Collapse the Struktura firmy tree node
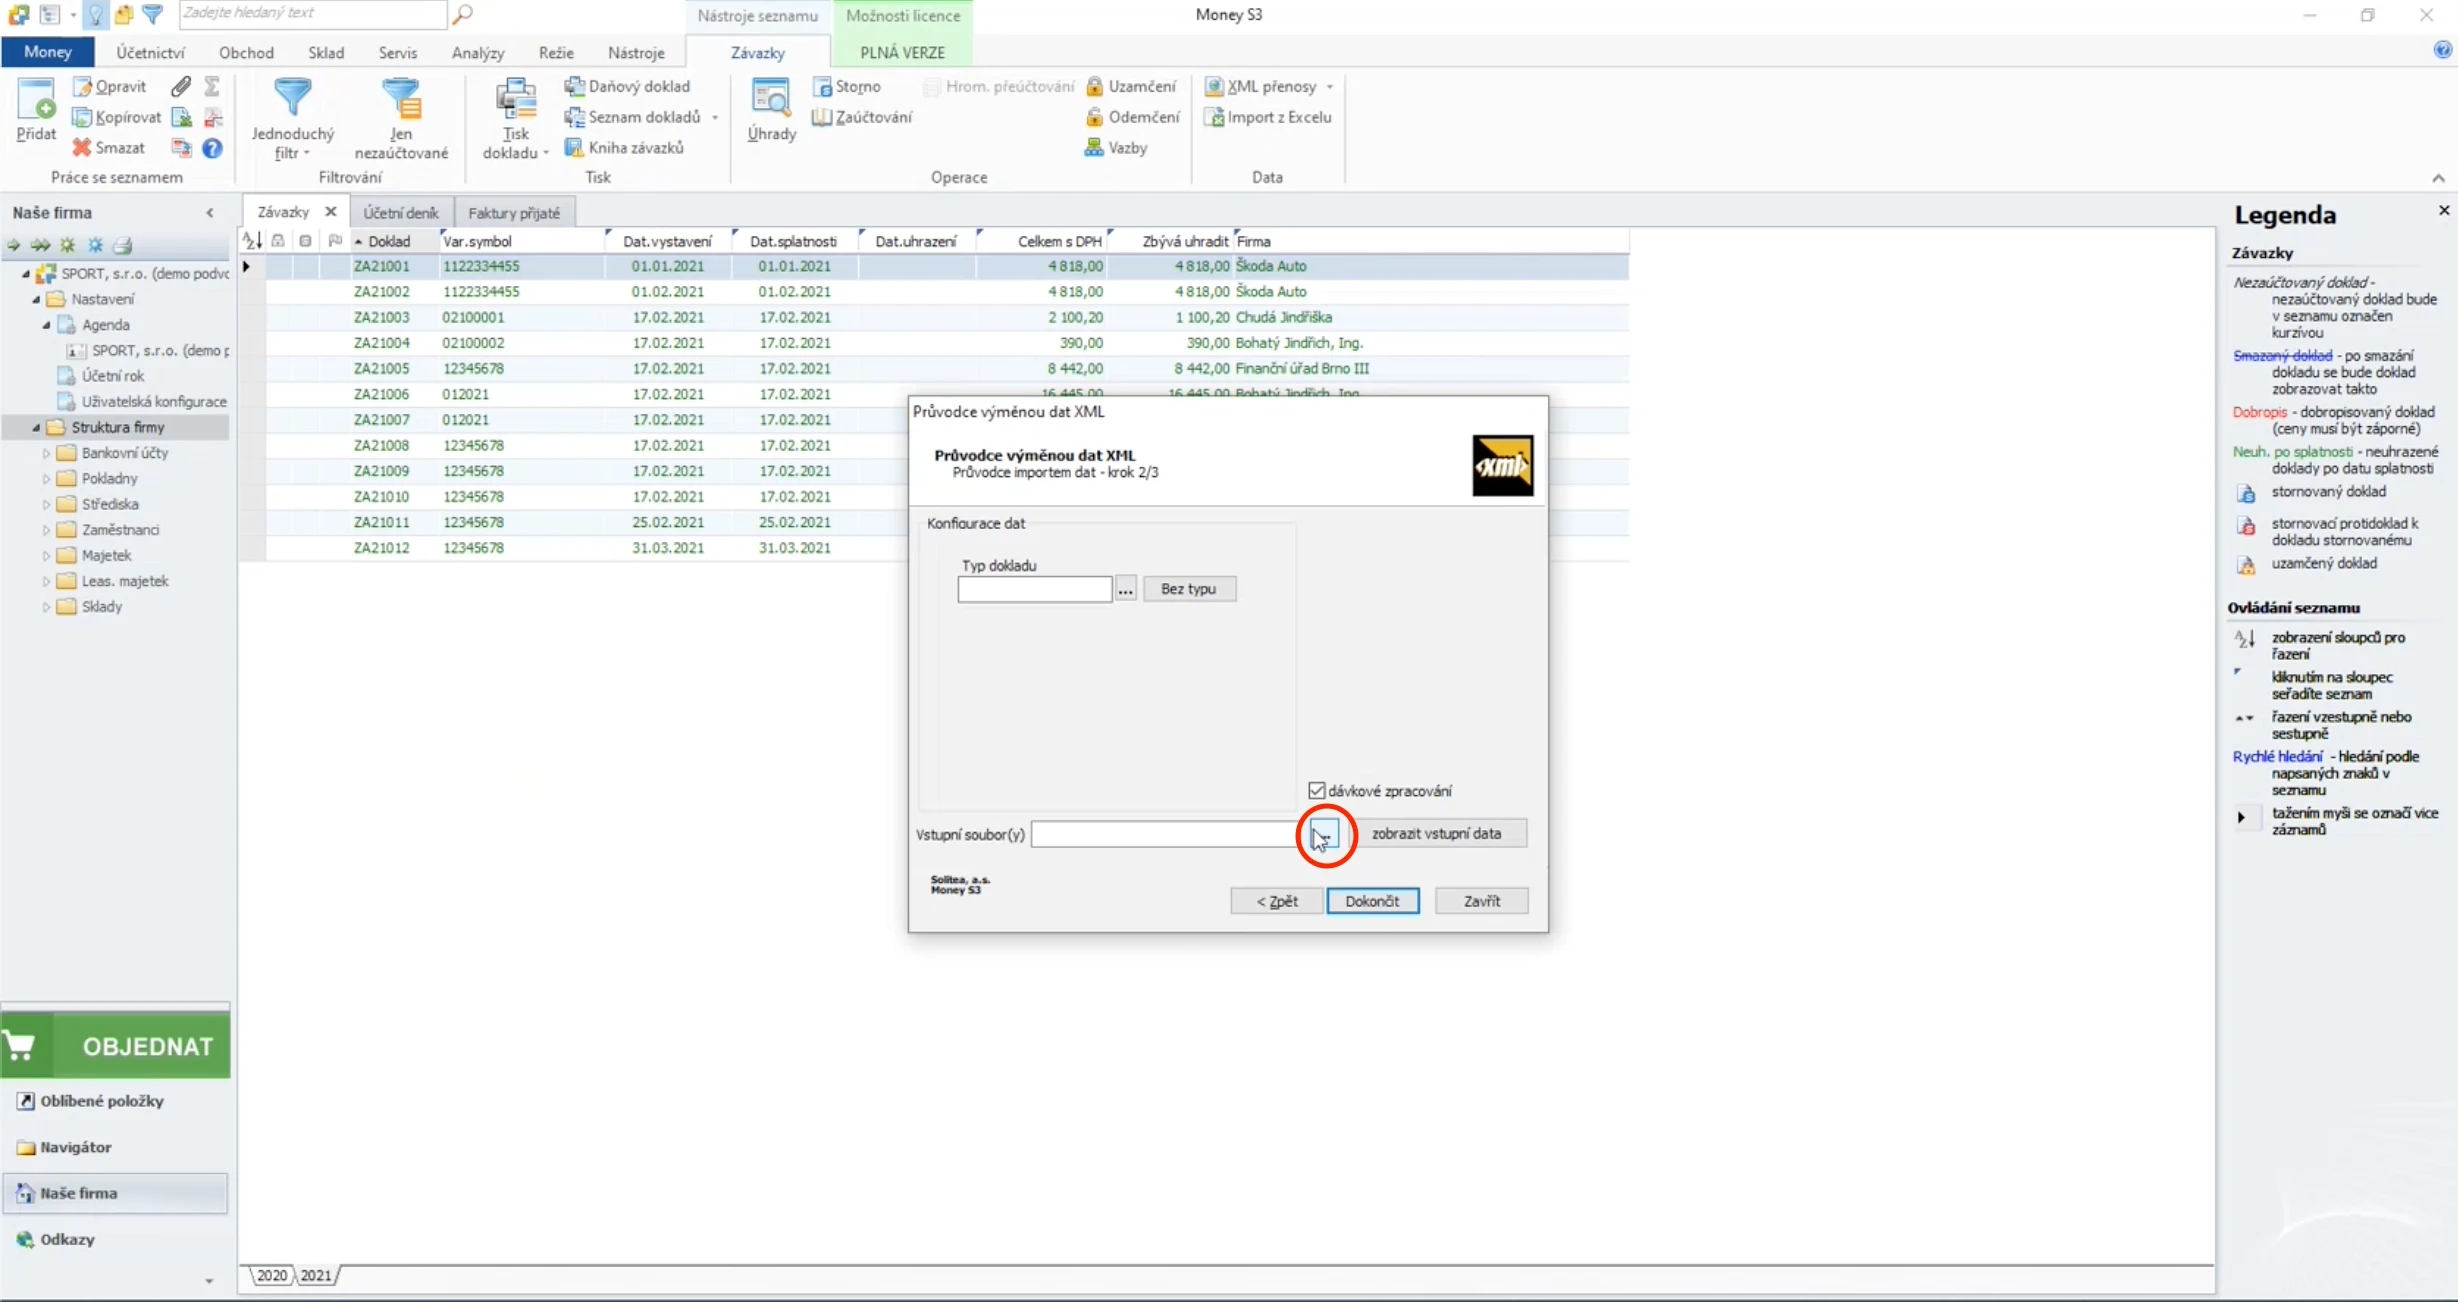This screenshot has width=2458, height=1302. pos(36,427)
